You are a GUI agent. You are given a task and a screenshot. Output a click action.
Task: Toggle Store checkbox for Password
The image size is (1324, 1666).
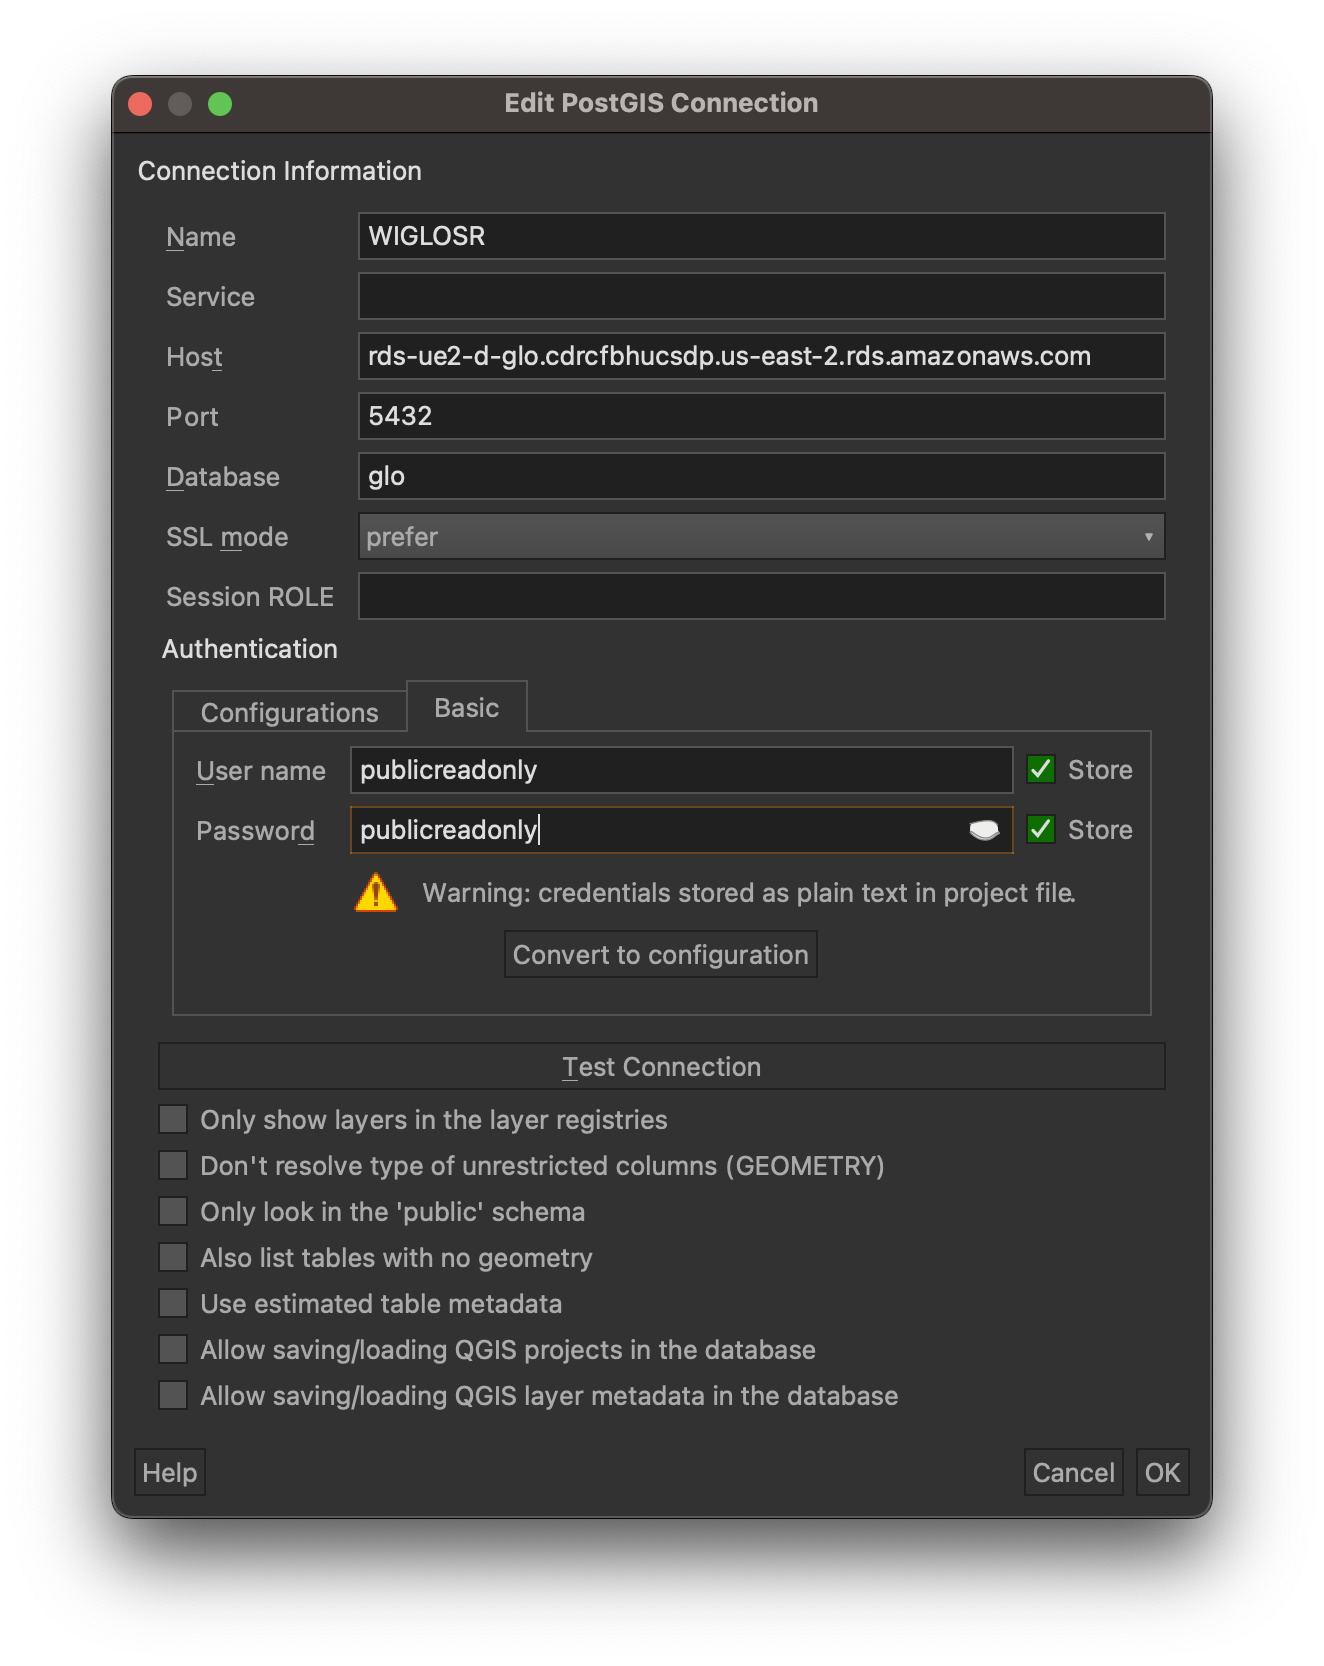(x=1041, y=829)
